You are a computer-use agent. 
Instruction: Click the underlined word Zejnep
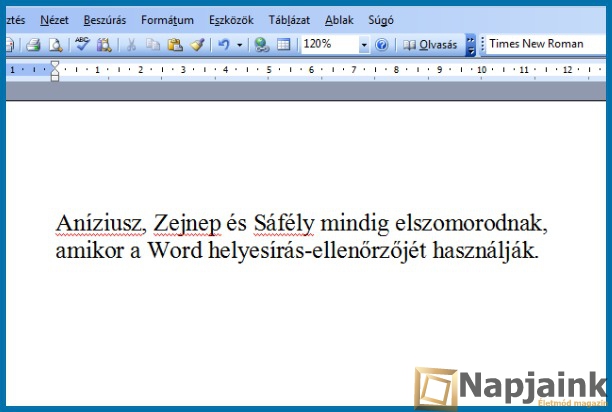[187, 225]
